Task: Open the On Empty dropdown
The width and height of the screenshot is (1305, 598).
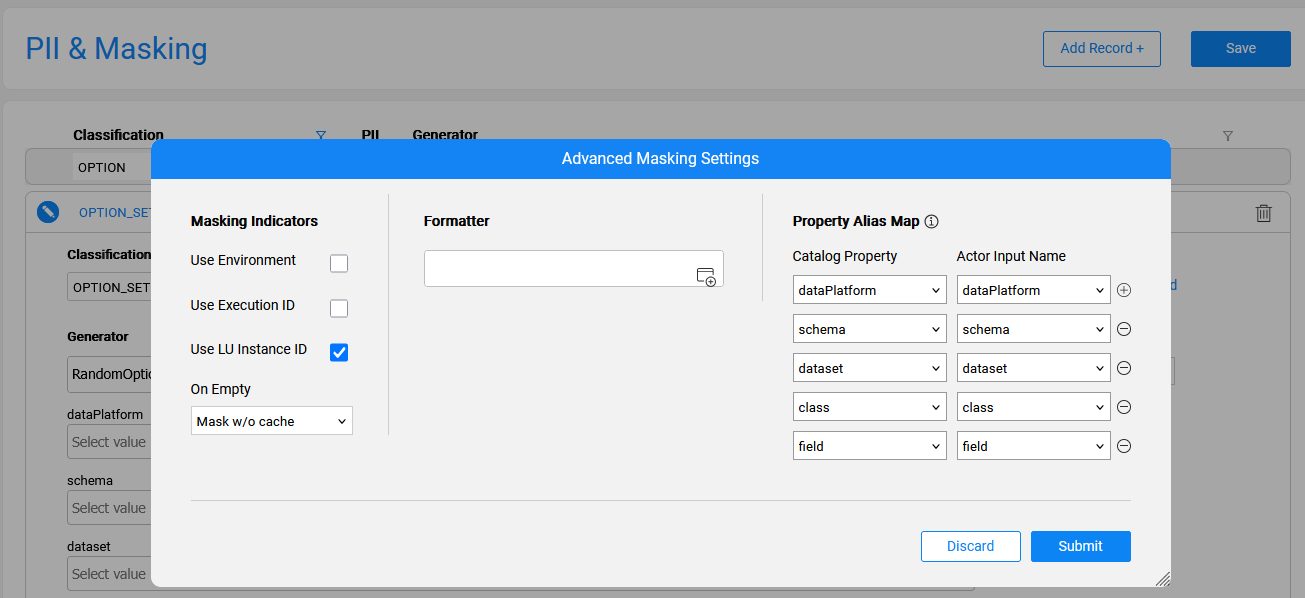Action: pyautogui.click(x=271, y=421)
